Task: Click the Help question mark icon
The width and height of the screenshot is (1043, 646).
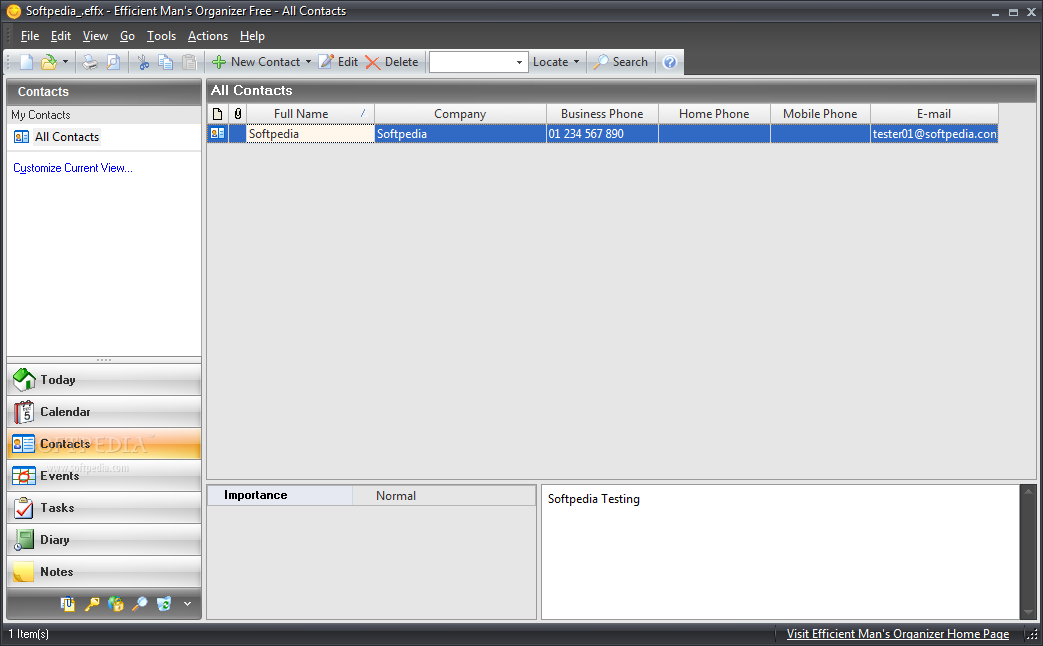Action: click(670, 62)
